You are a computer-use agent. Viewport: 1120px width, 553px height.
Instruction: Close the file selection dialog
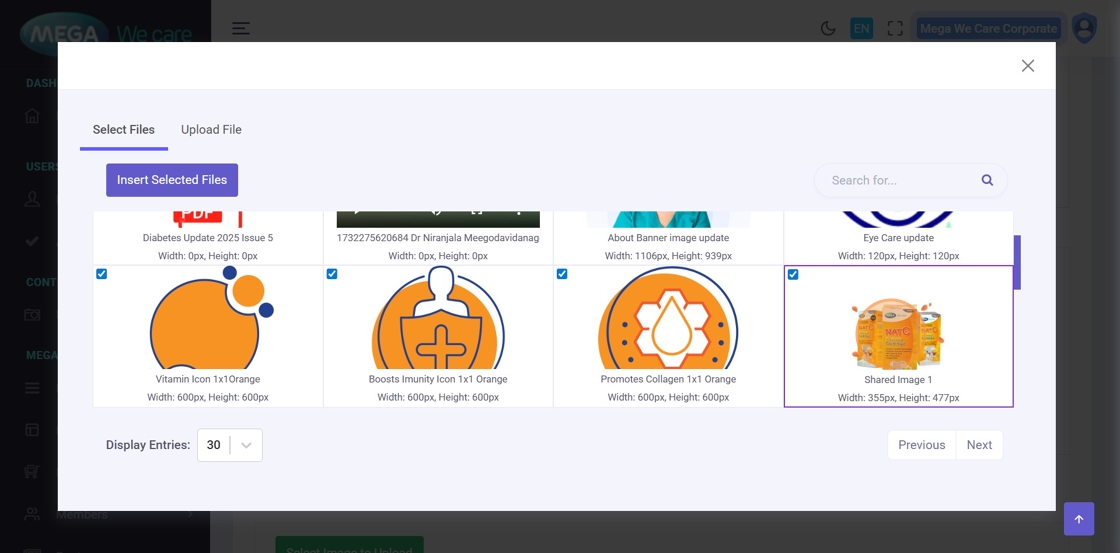pos(1027,66)
